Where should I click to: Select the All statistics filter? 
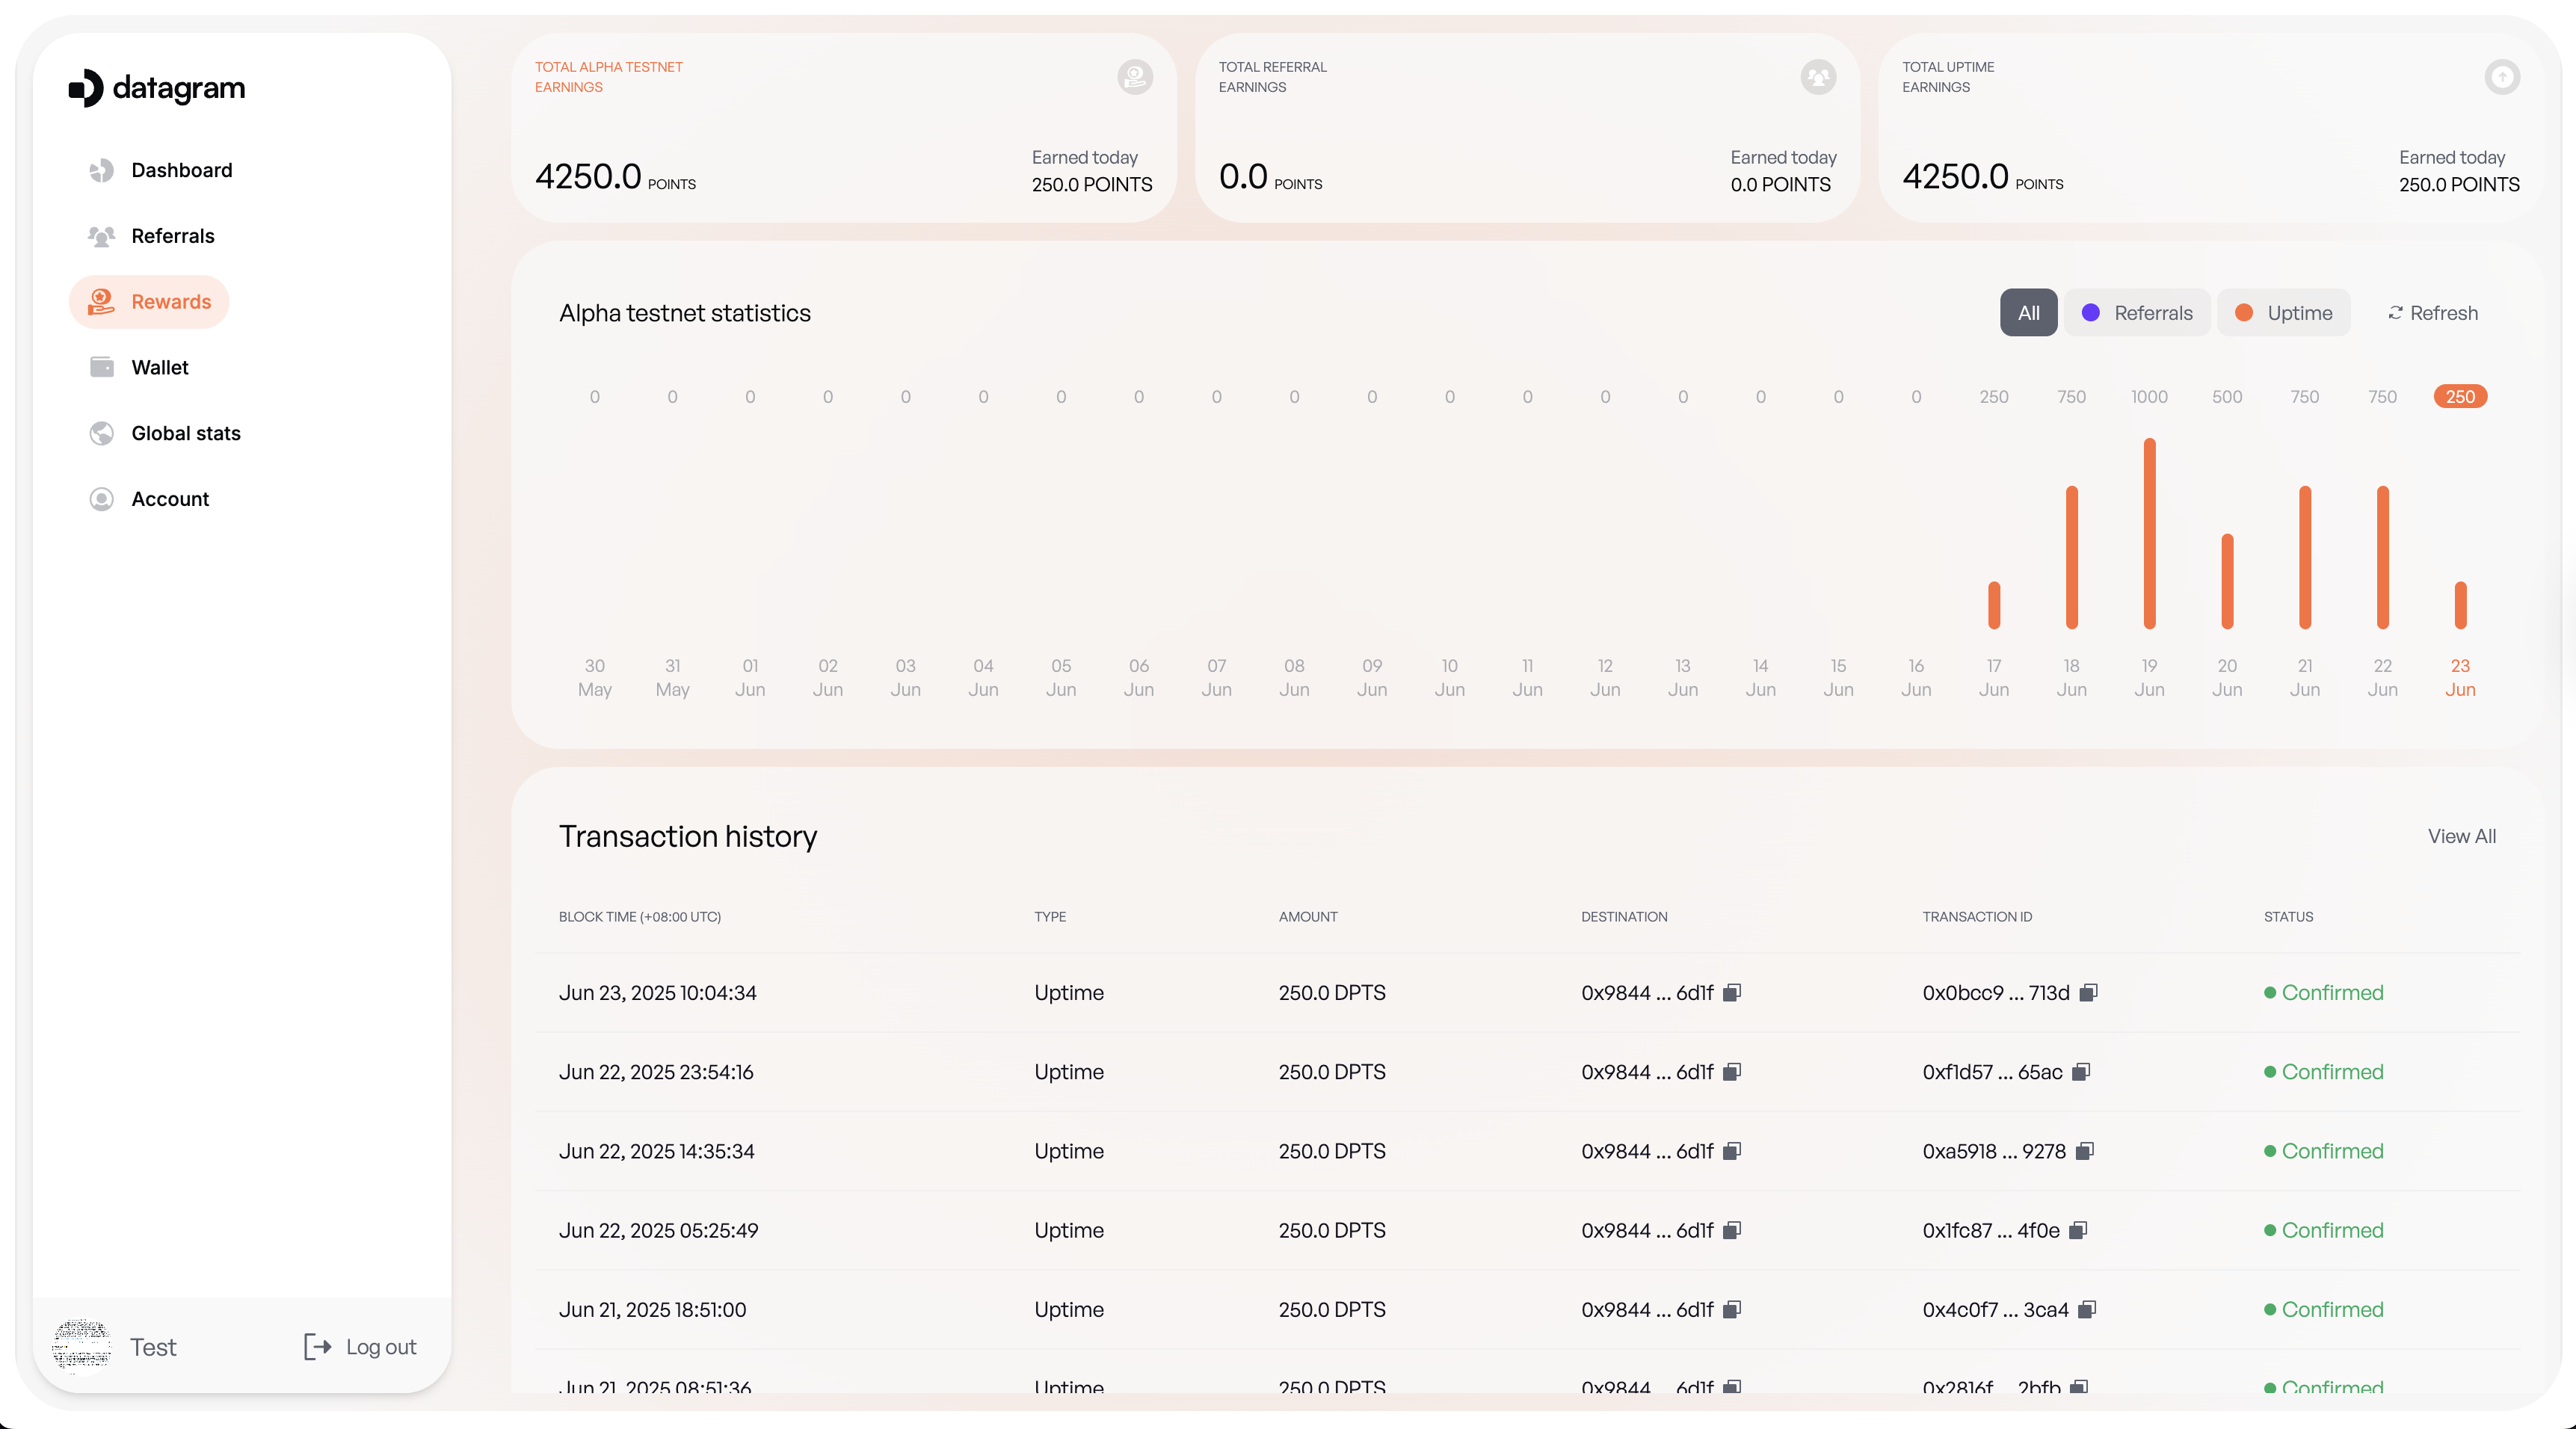coord(2028,313)
